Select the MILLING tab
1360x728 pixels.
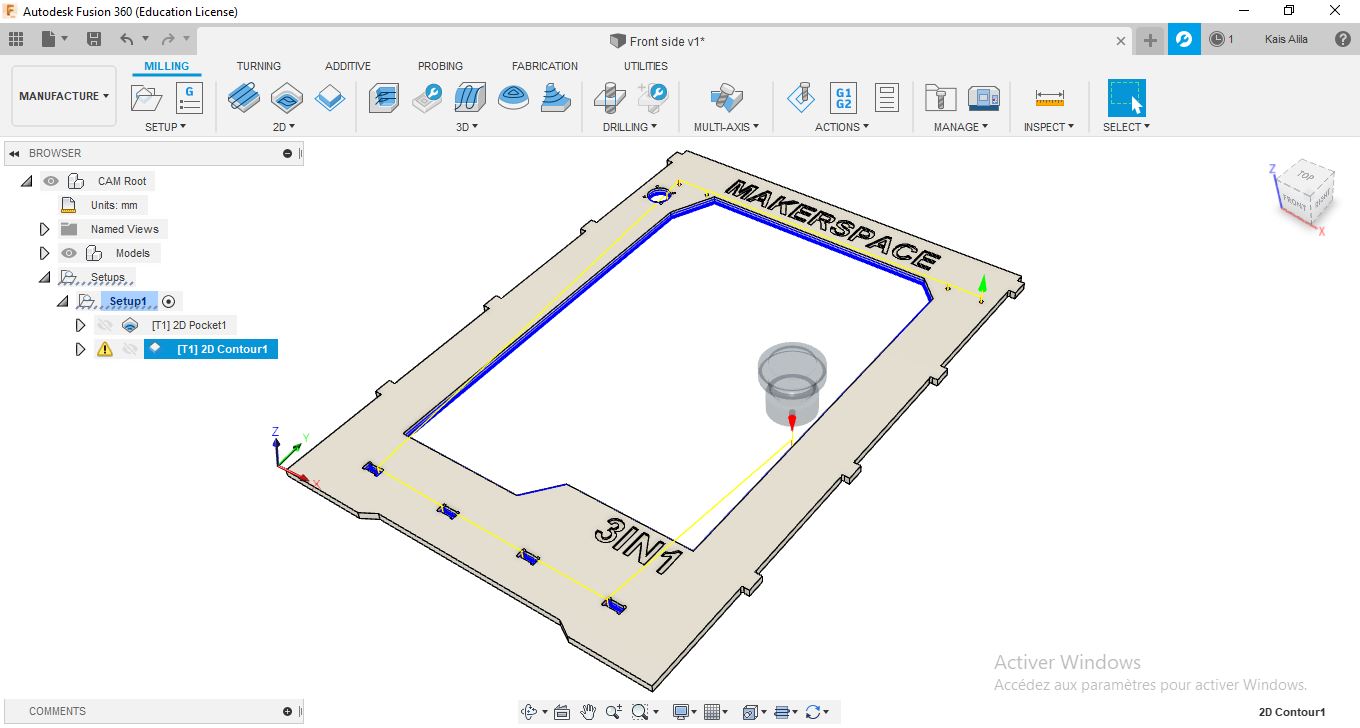(167, 66)
